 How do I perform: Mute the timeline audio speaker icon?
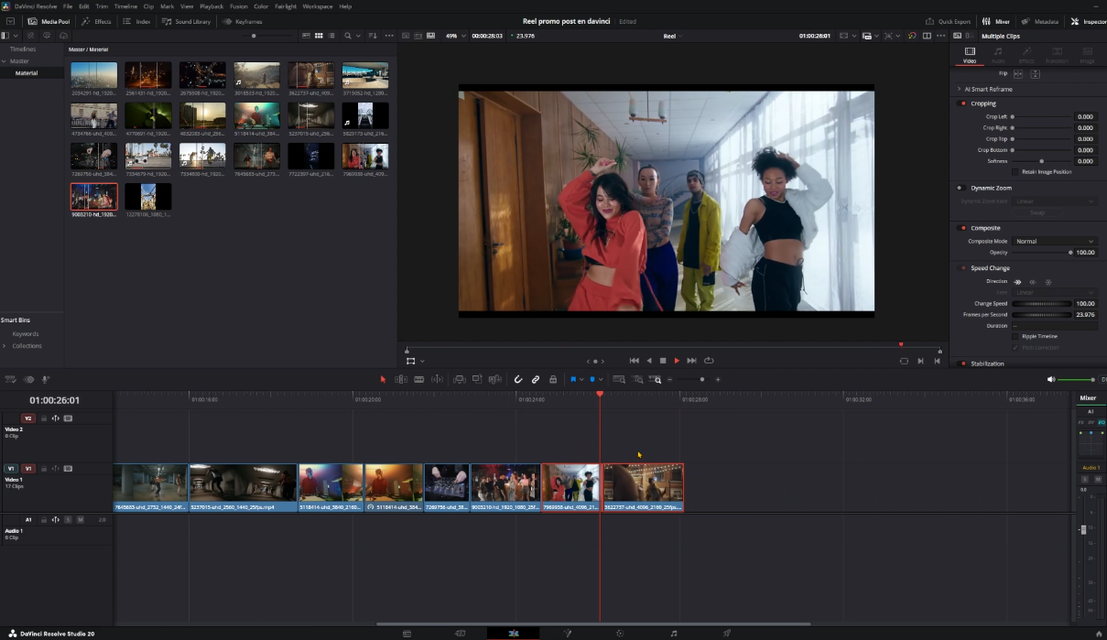1051,380
